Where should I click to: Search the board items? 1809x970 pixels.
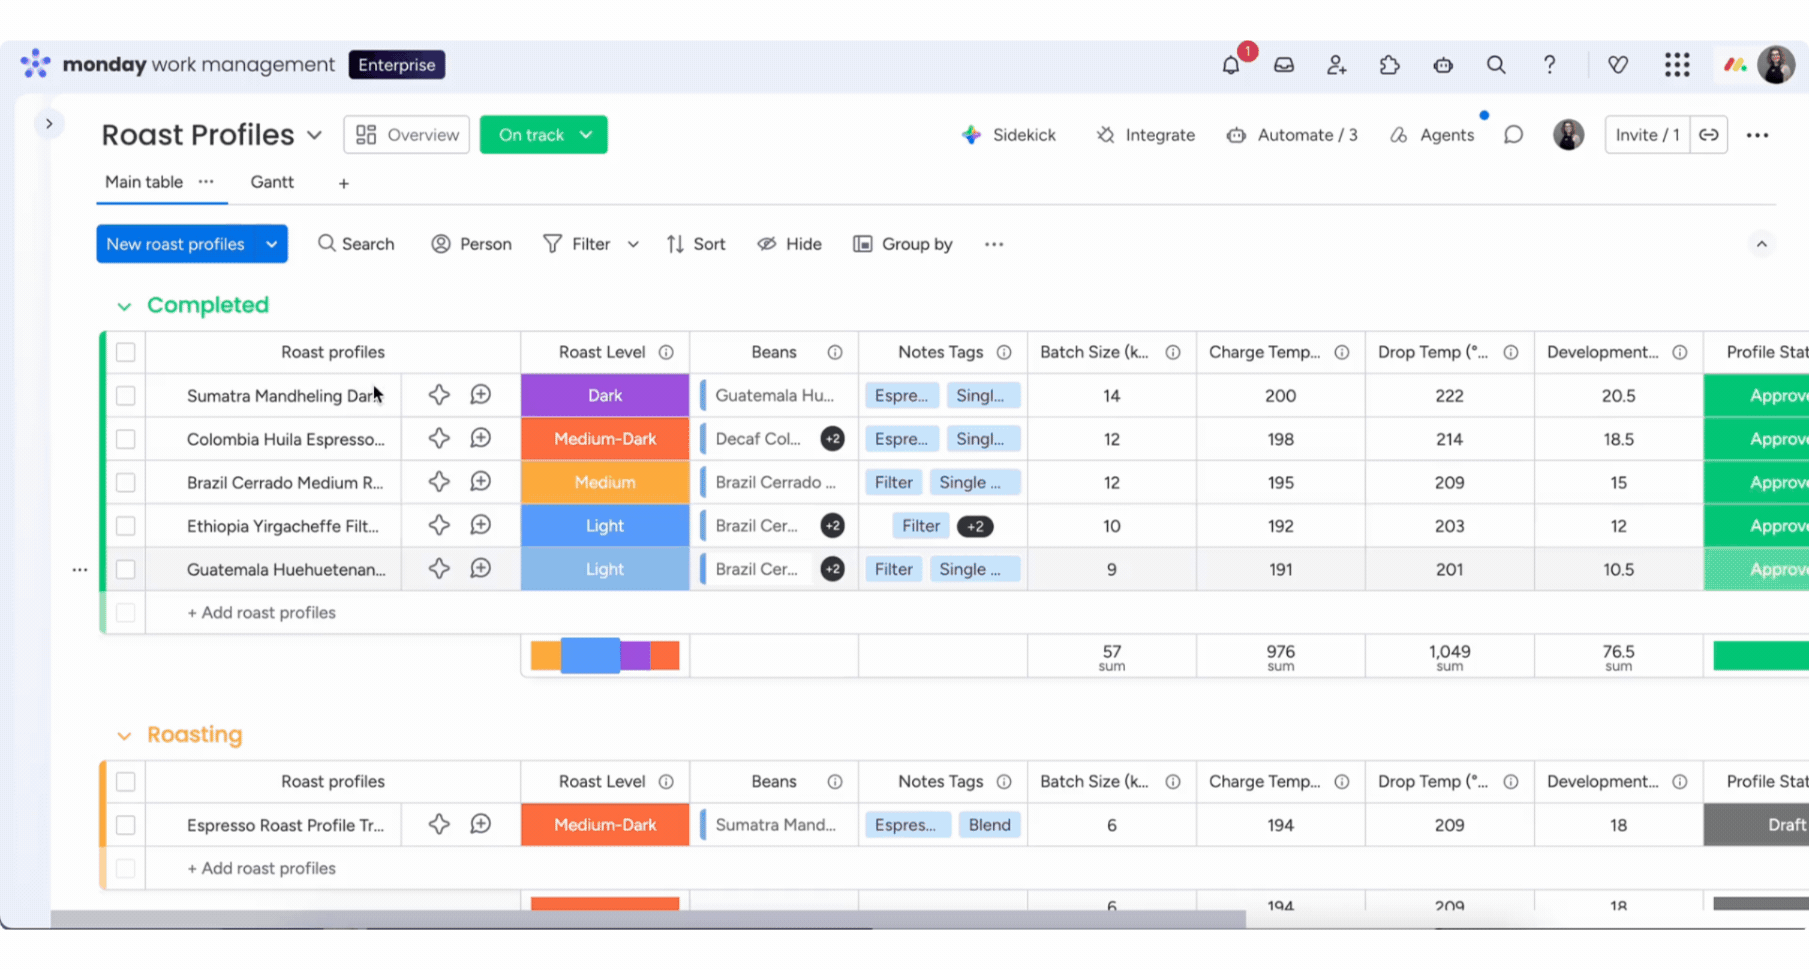click(356, 244)
